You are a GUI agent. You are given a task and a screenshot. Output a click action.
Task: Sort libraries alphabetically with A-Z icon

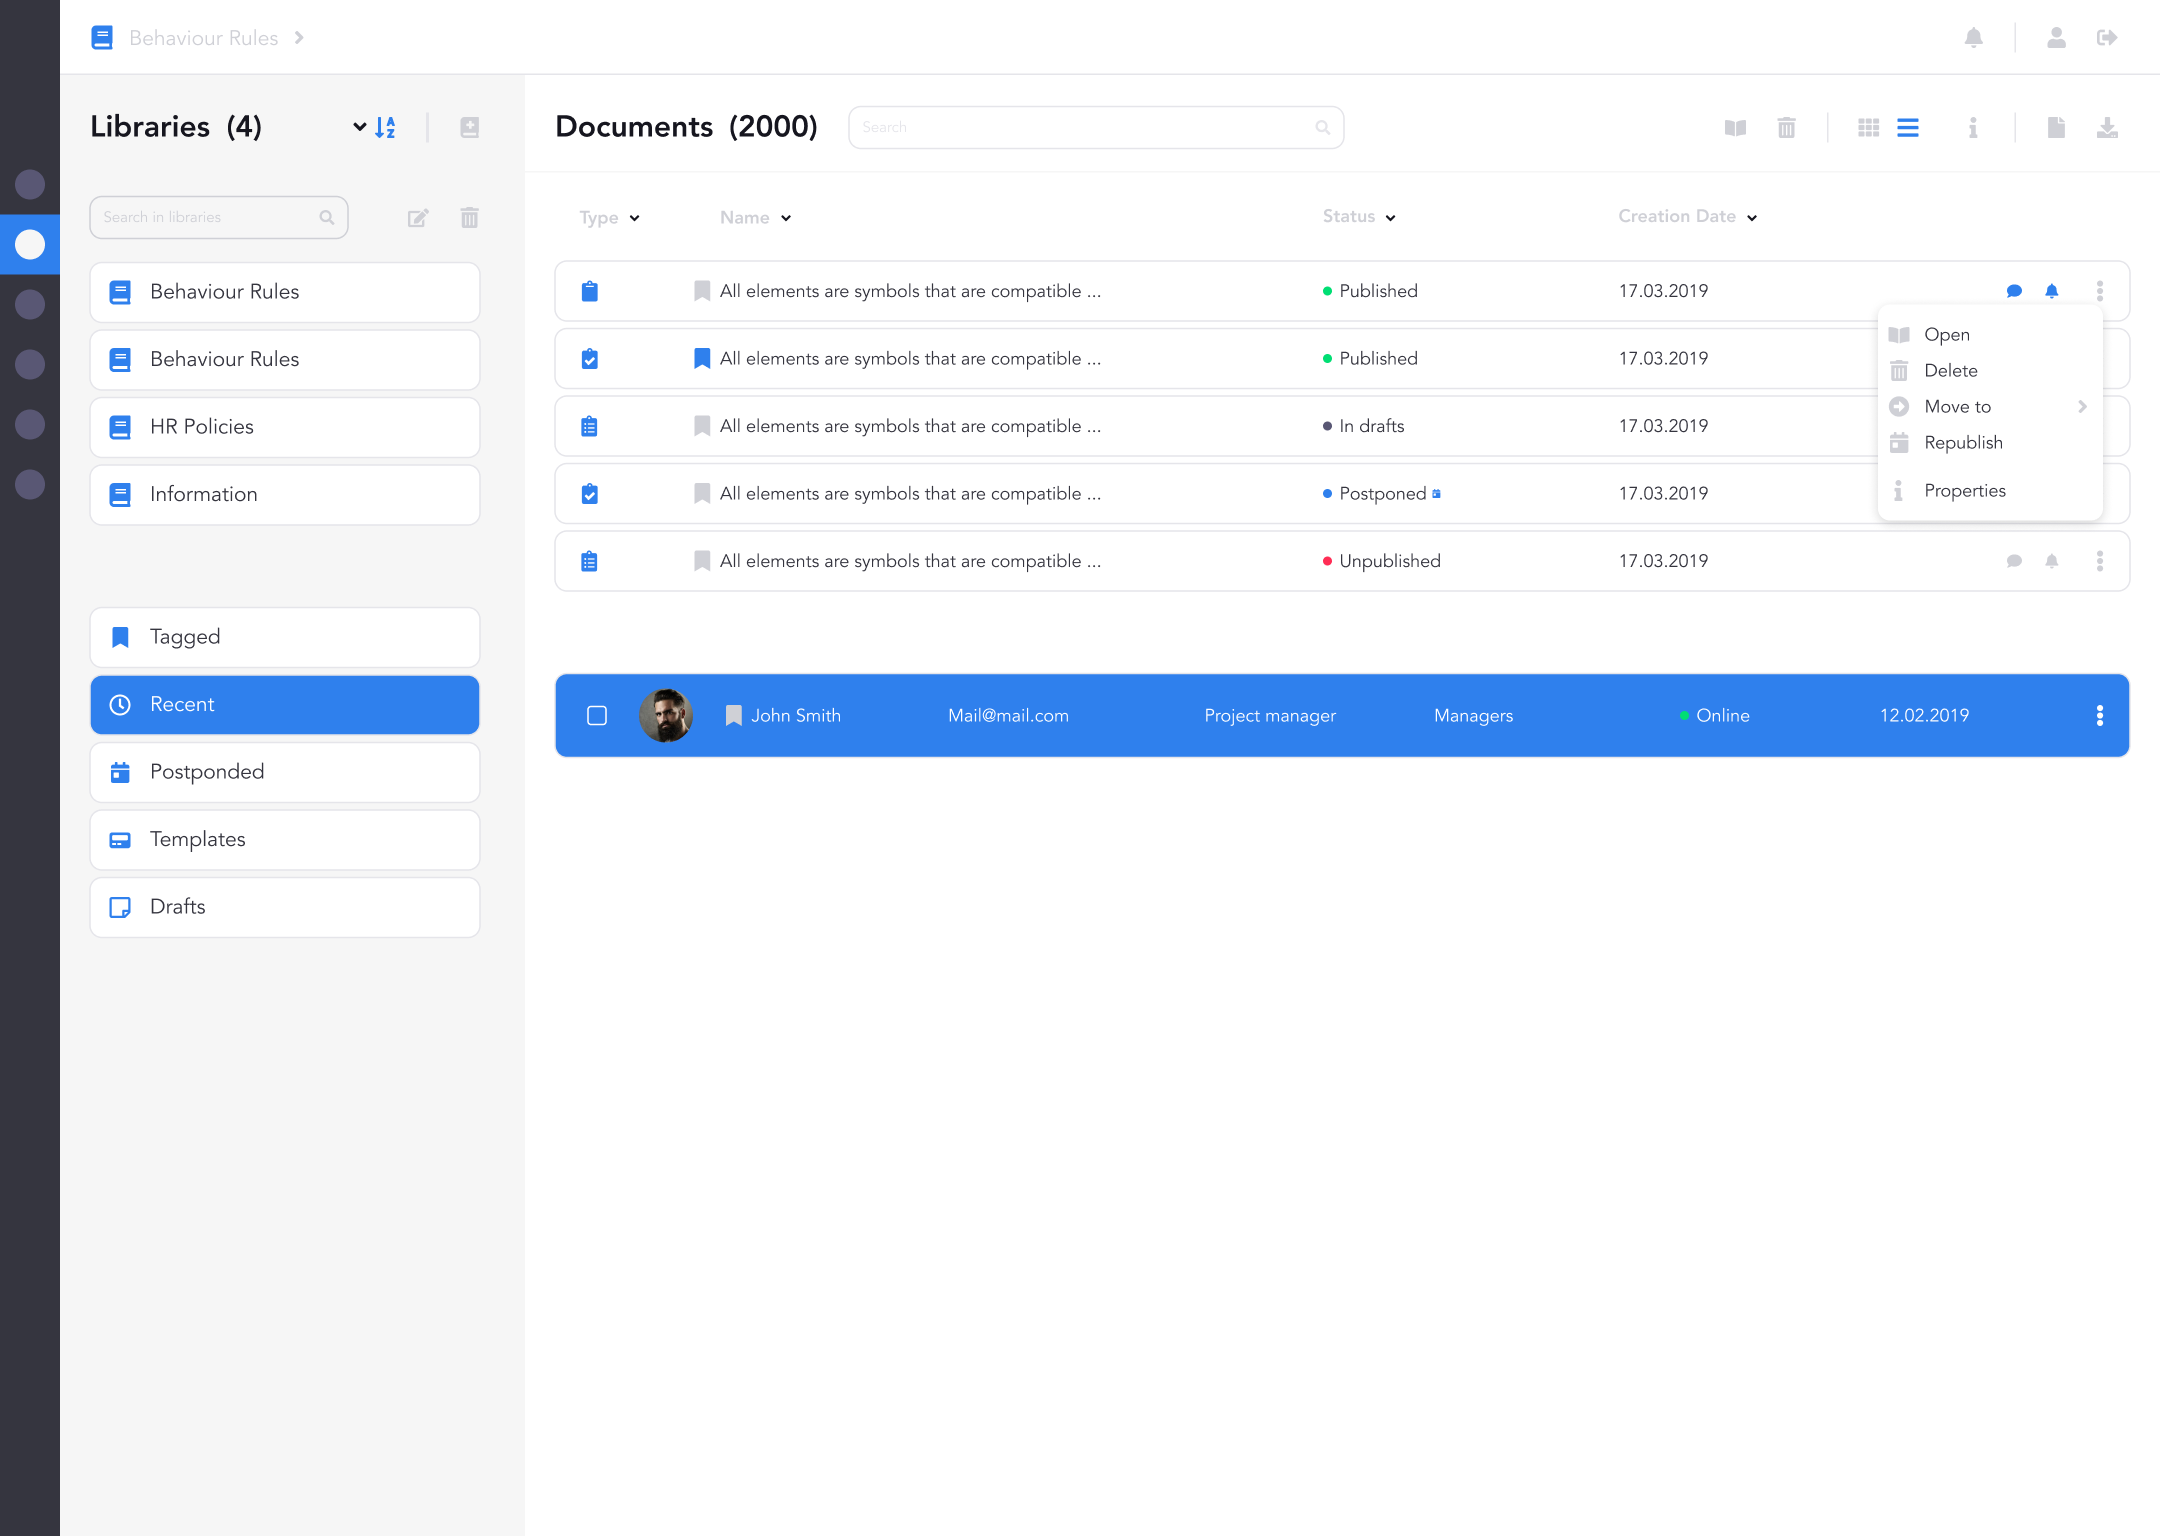click(386, 127)
